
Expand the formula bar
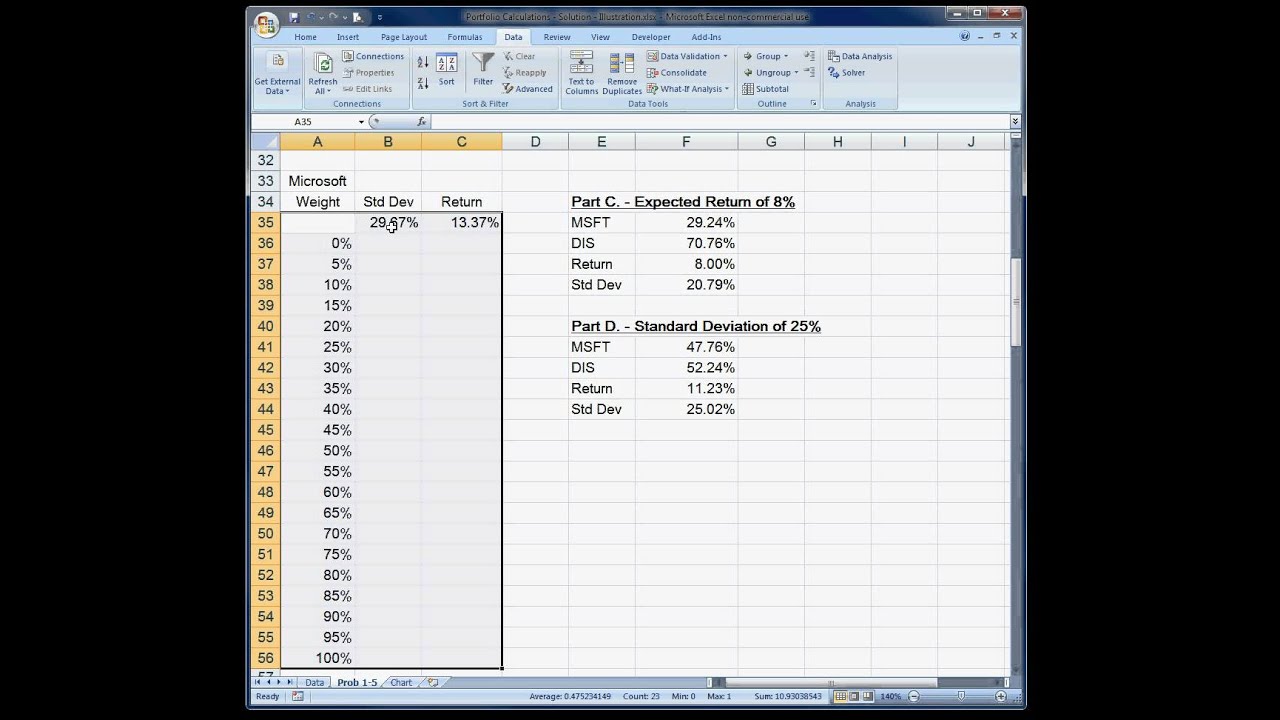click(x=1015, y=122)
